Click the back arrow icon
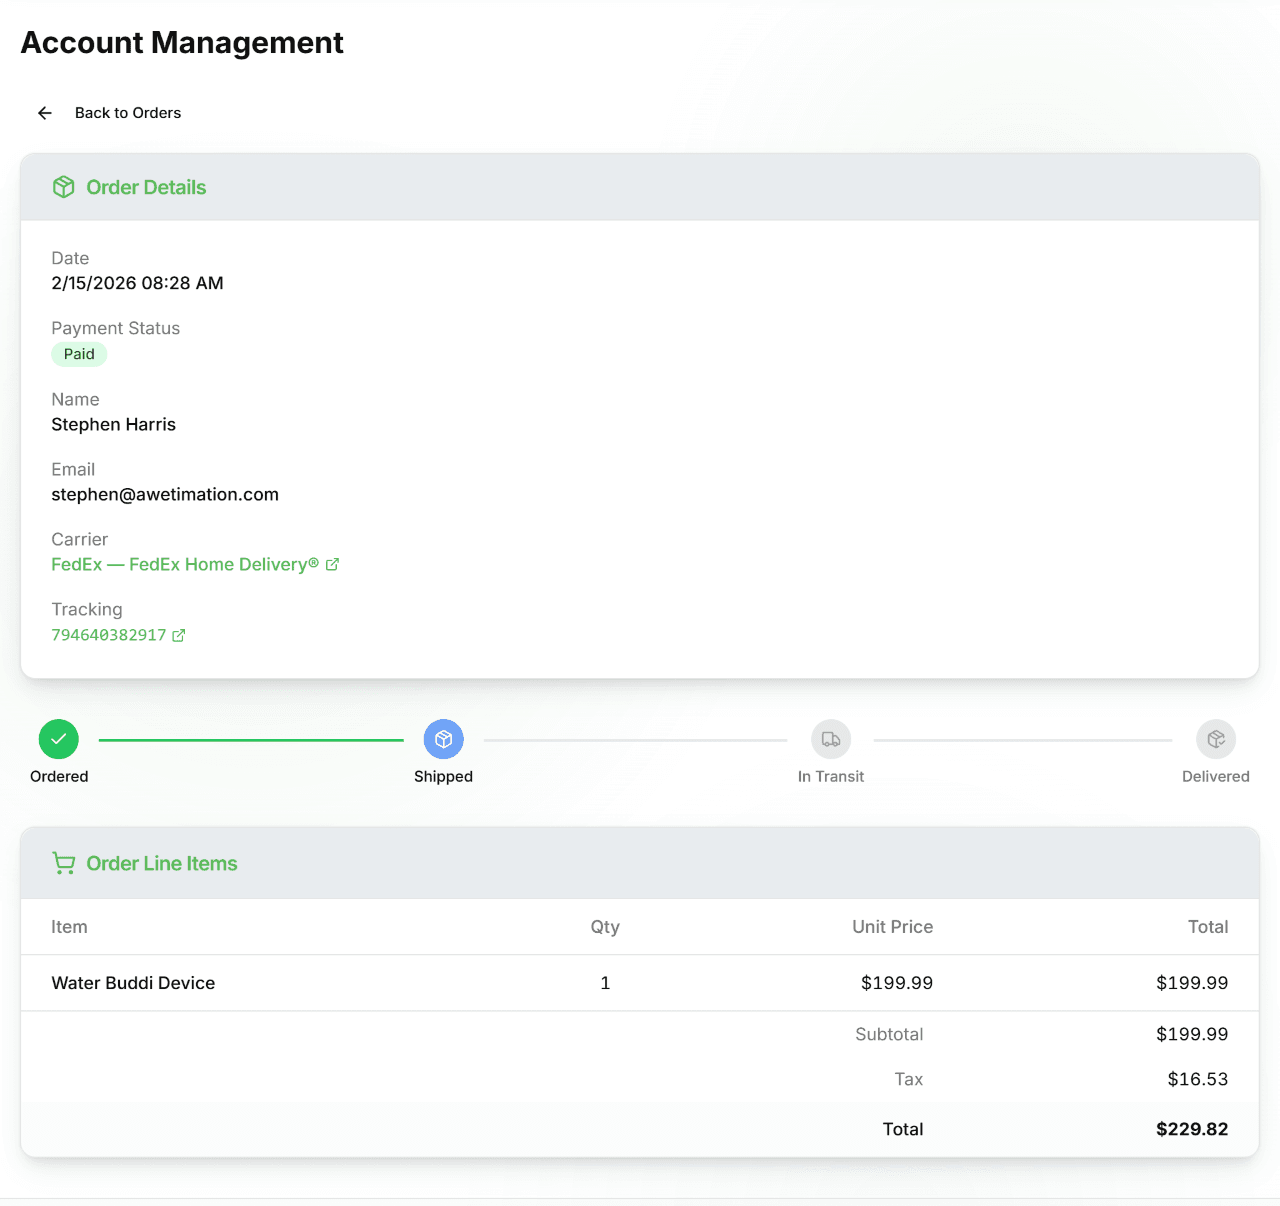The width and height of the screenshot is (1280, 1206). coord(44,113)
